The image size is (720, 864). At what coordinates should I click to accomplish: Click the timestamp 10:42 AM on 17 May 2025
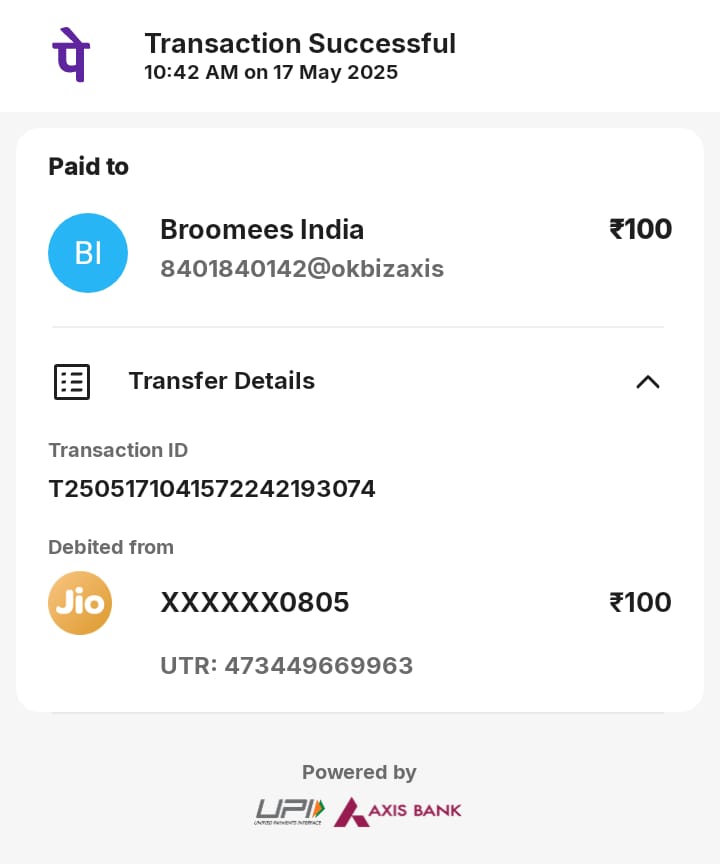[x=271, y=72]
